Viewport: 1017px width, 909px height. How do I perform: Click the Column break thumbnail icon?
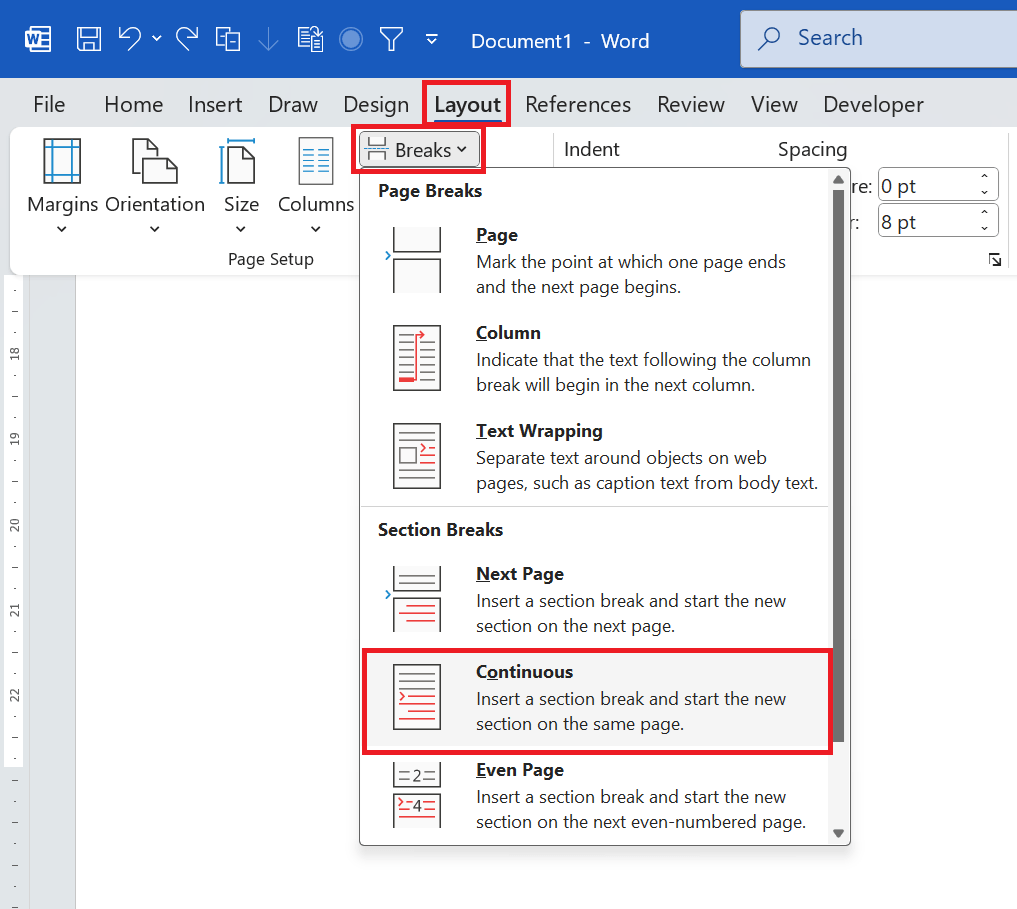[x=416, y=358]
